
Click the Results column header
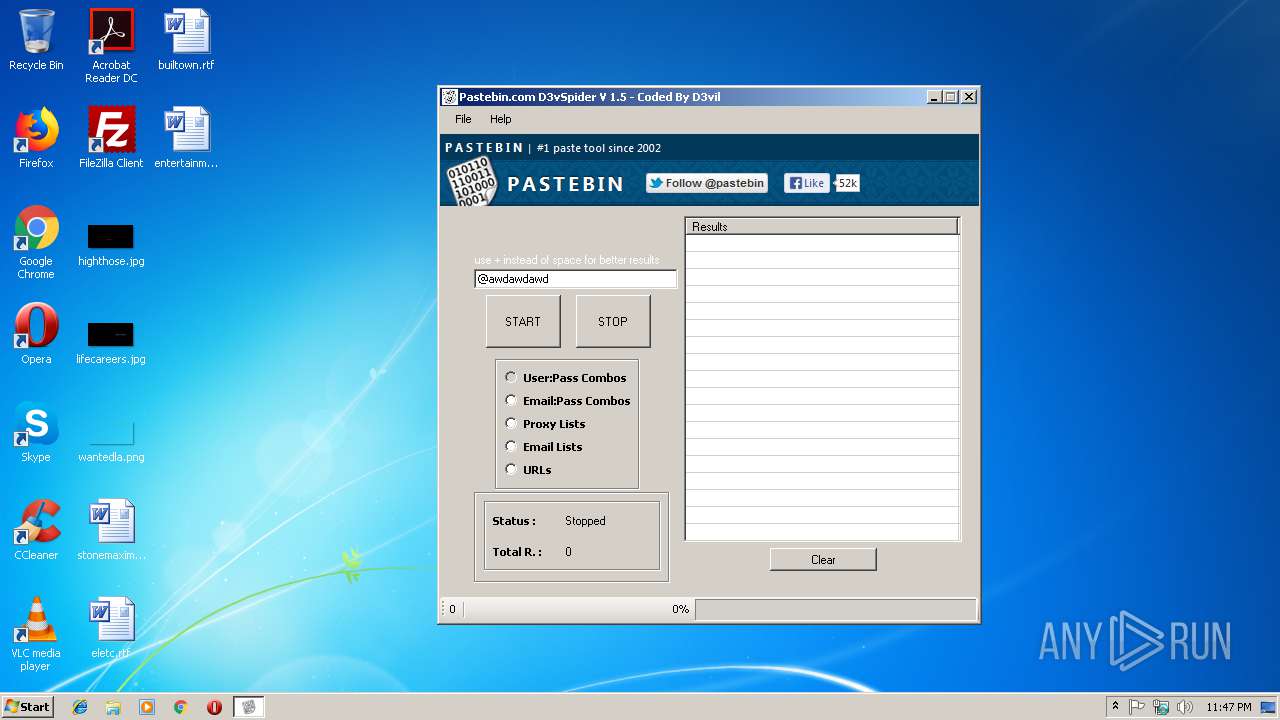[821, 227]
